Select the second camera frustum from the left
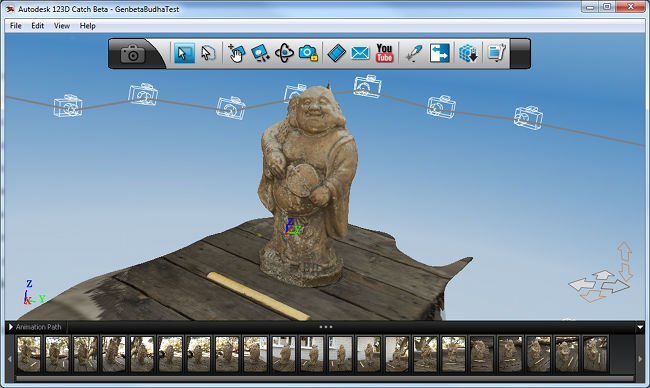 (143, 95)
